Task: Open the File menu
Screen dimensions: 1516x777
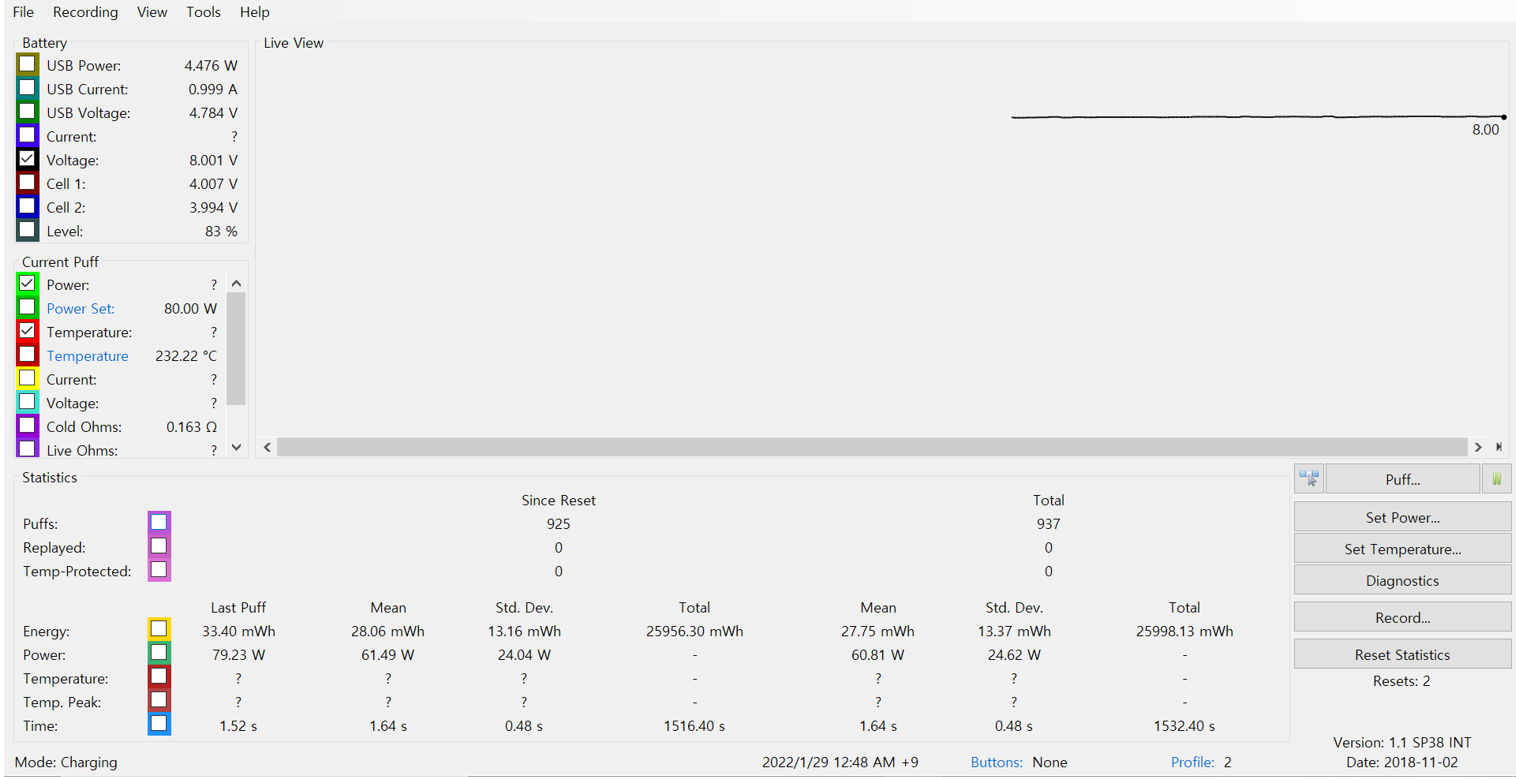Action: (23, 12)
